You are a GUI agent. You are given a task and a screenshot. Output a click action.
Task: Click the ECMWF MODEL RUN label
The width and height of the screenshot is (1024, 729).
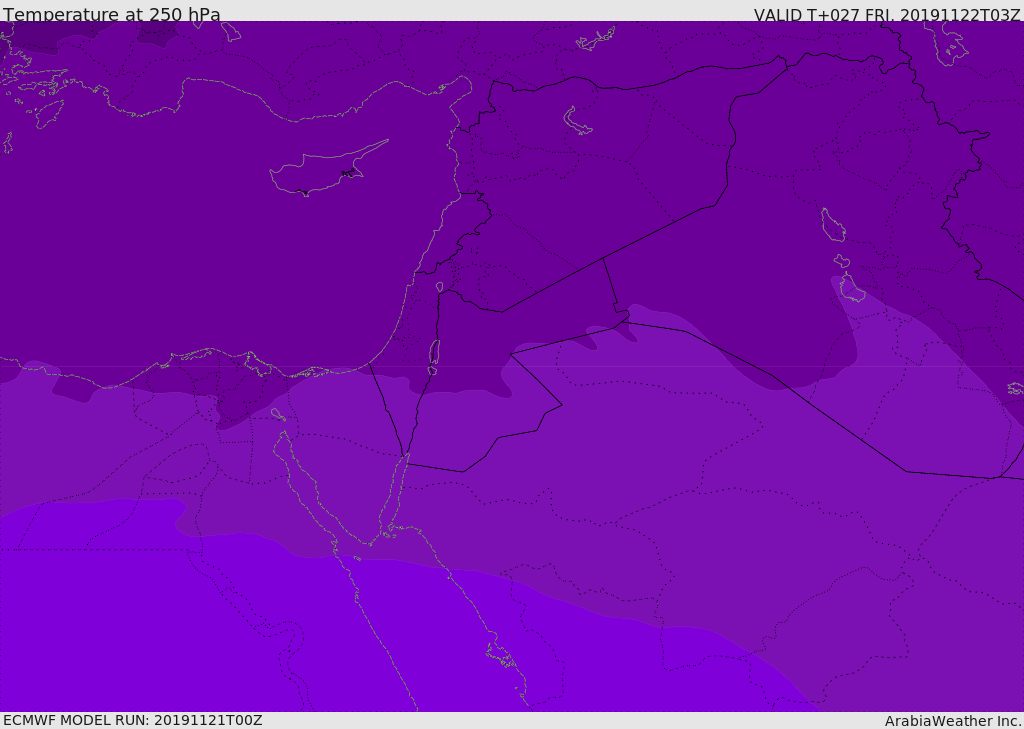pos(132,720)
